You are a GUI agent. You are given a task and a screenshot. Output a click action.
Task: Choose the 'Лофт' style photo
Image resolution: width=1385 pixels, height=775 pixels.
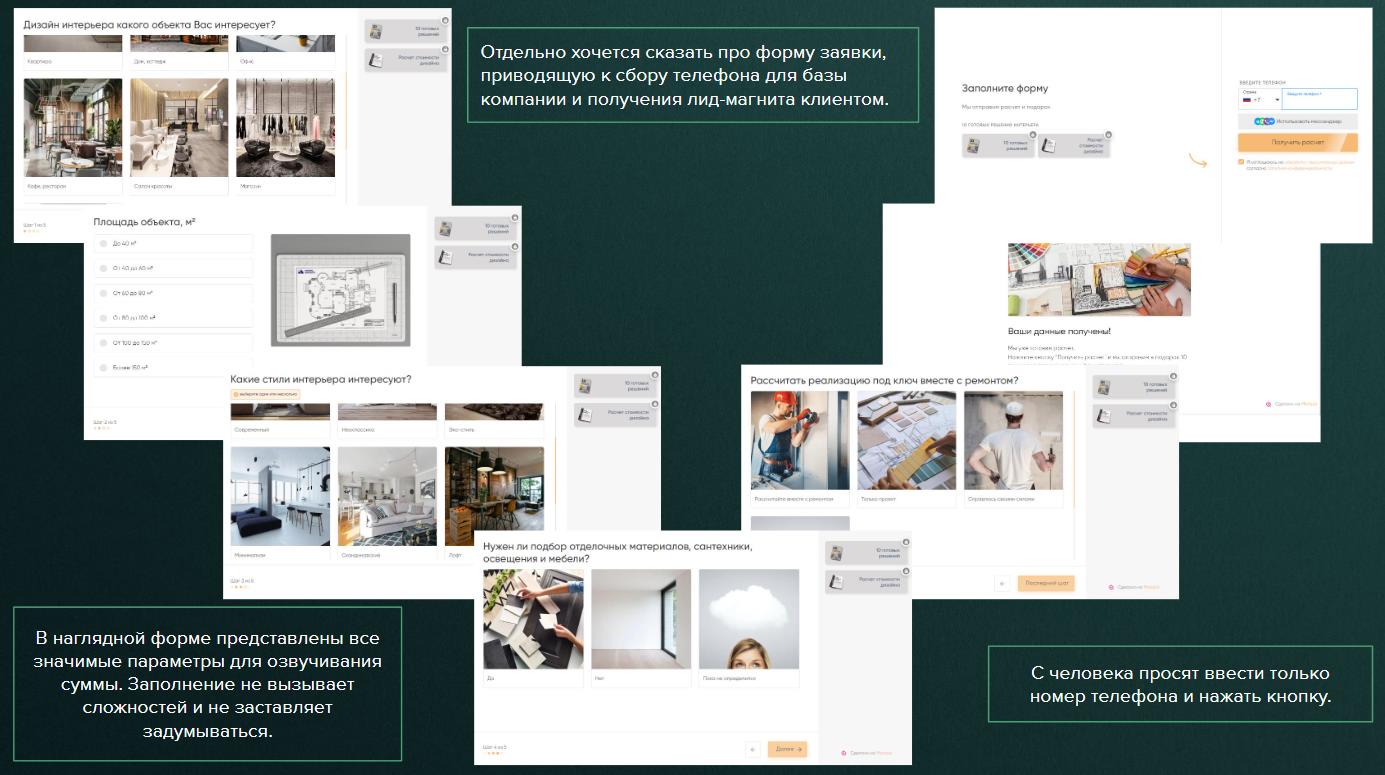tap(494, 496)
